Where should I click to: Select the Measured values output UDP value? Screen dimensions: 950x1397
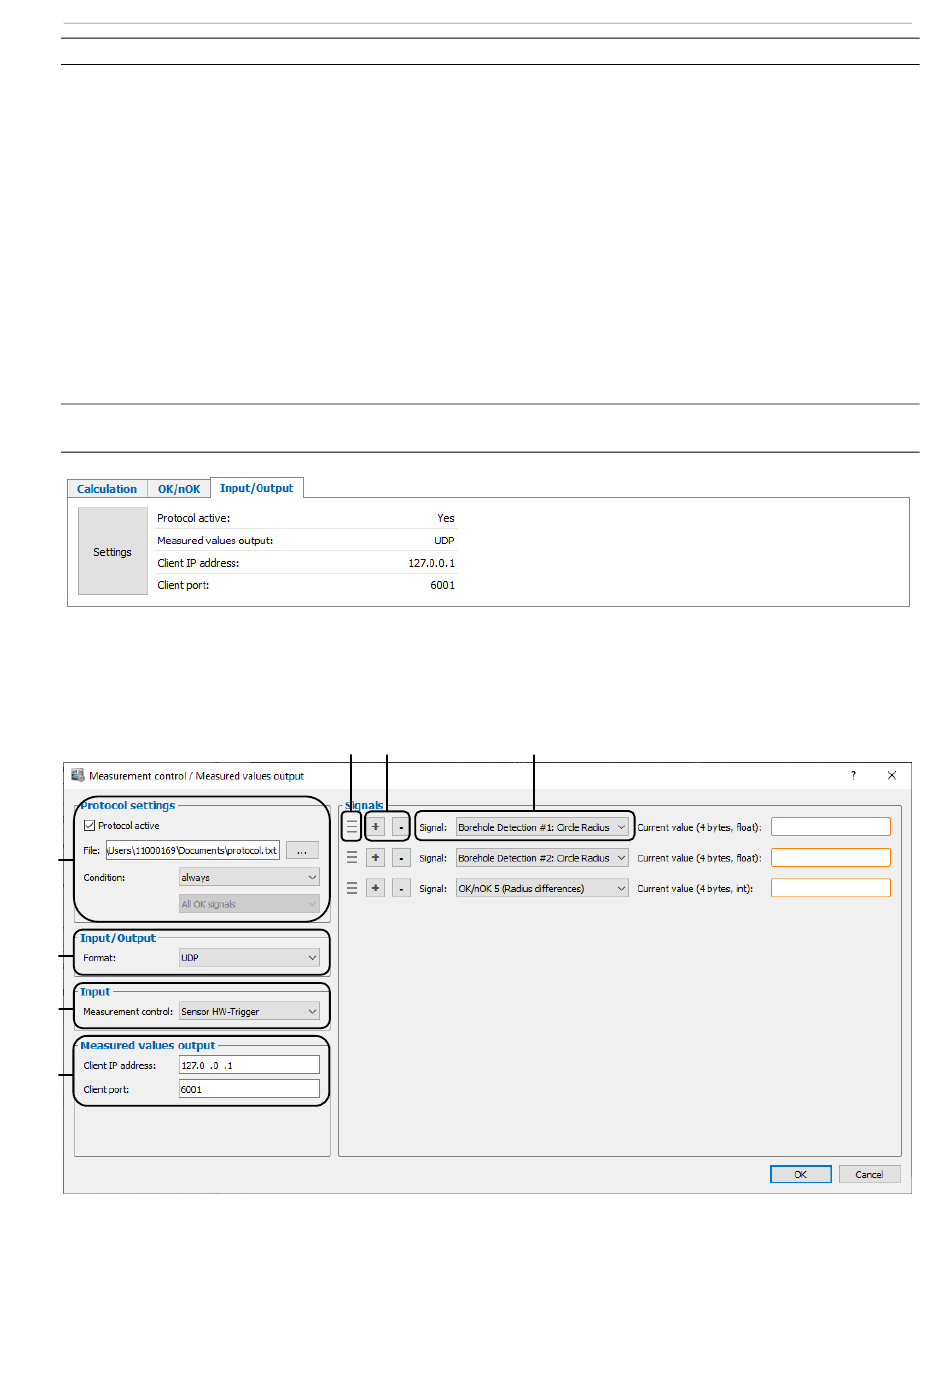tap(444, 540)
